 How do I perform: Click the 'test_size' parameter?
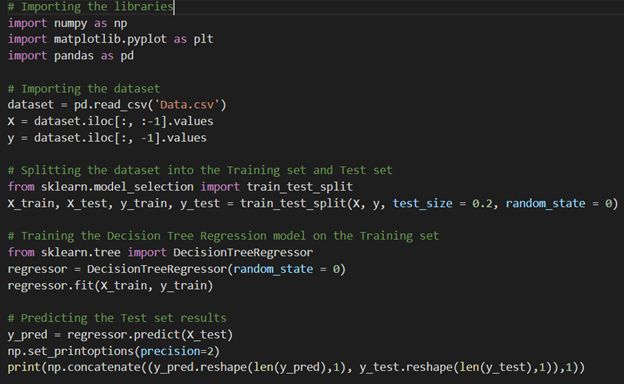423,204
